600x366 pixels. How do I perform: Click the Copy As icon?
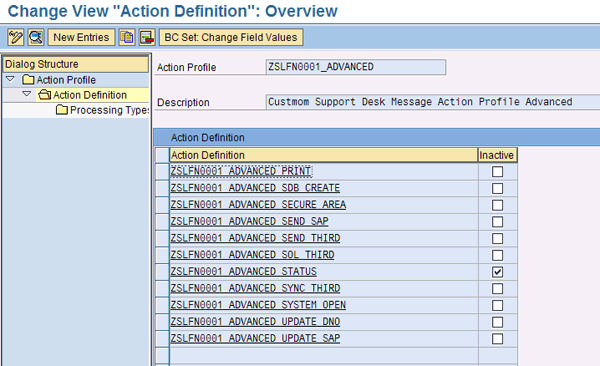tap(127, 37)
